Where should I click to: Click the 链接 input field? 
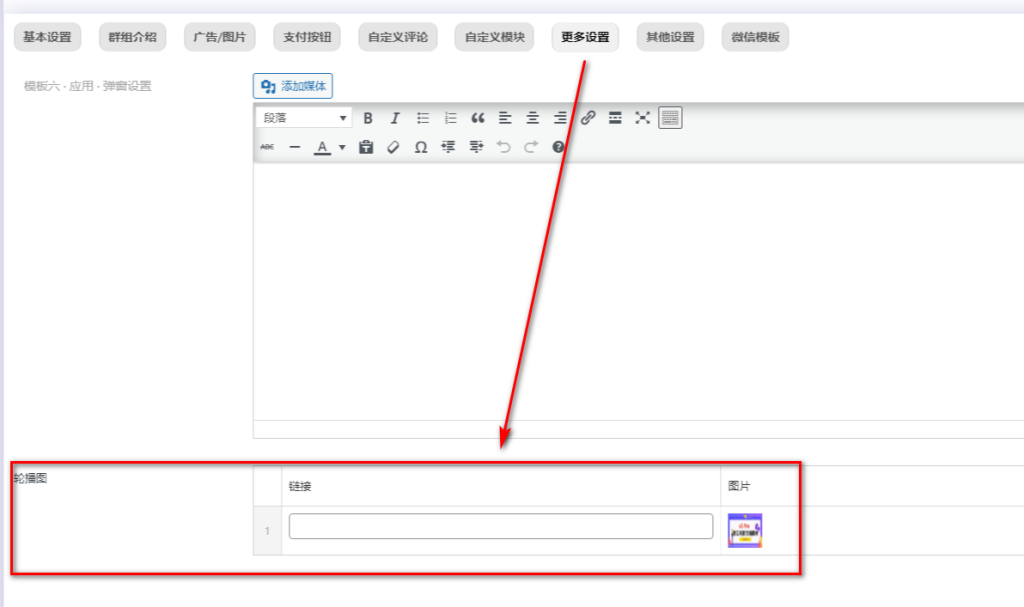tap(500, 526)
